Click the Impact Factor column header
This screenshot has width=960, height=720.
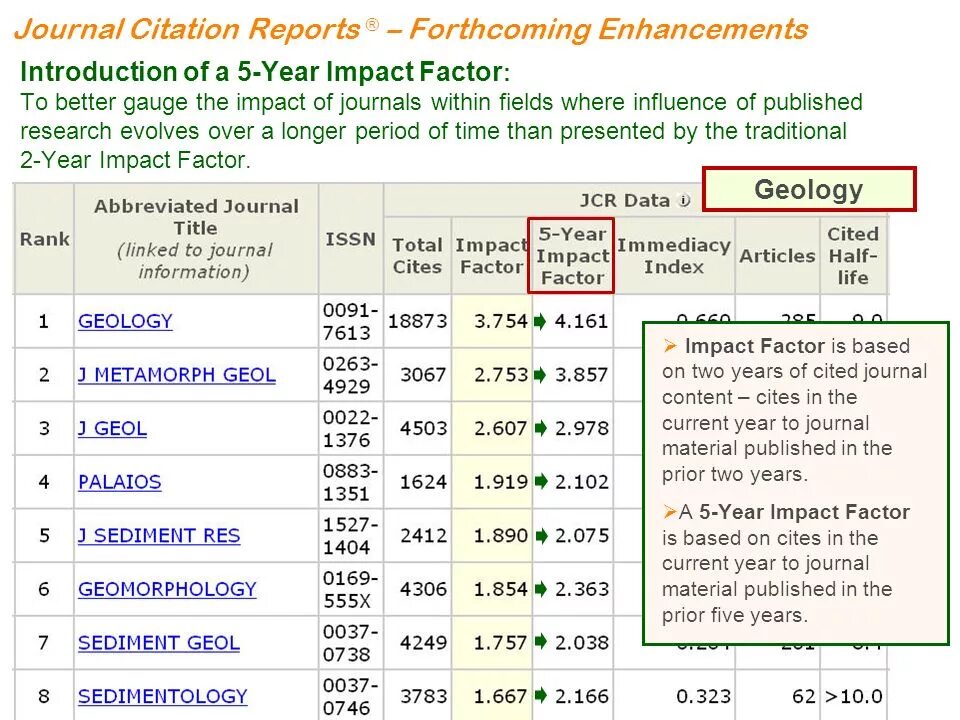pyautogui.click(x=492, y=256)
